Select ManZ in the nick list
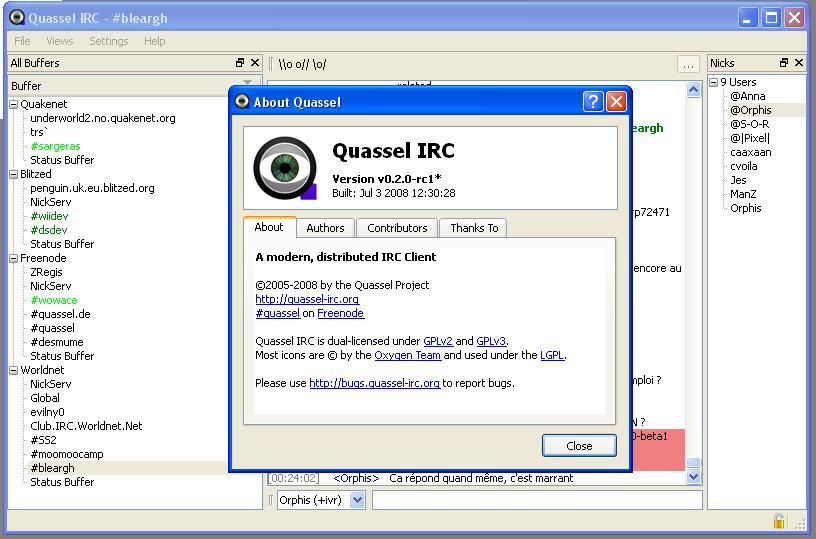The image size is (816, 539). 743,194
